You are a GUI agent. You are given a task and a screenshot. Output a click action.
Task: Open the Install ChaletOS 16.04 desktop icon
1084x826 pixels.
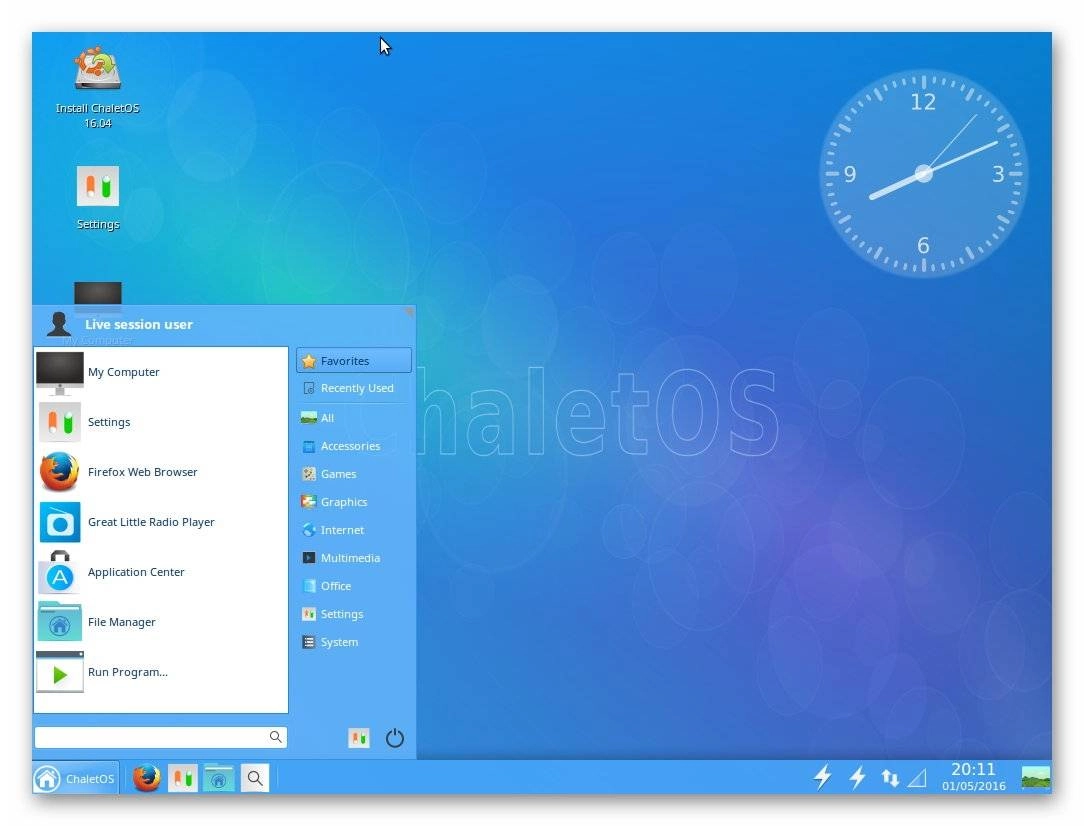point(97,87)
